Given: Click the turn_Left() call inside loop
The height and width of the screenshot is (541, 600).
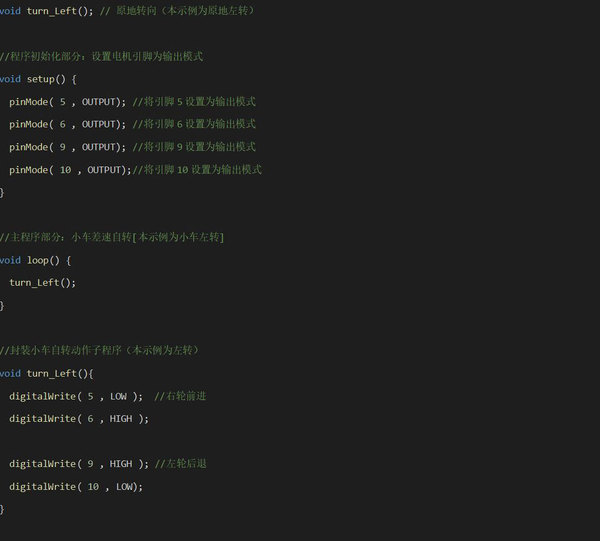Looking at the screenshot, I should point(42,282).
